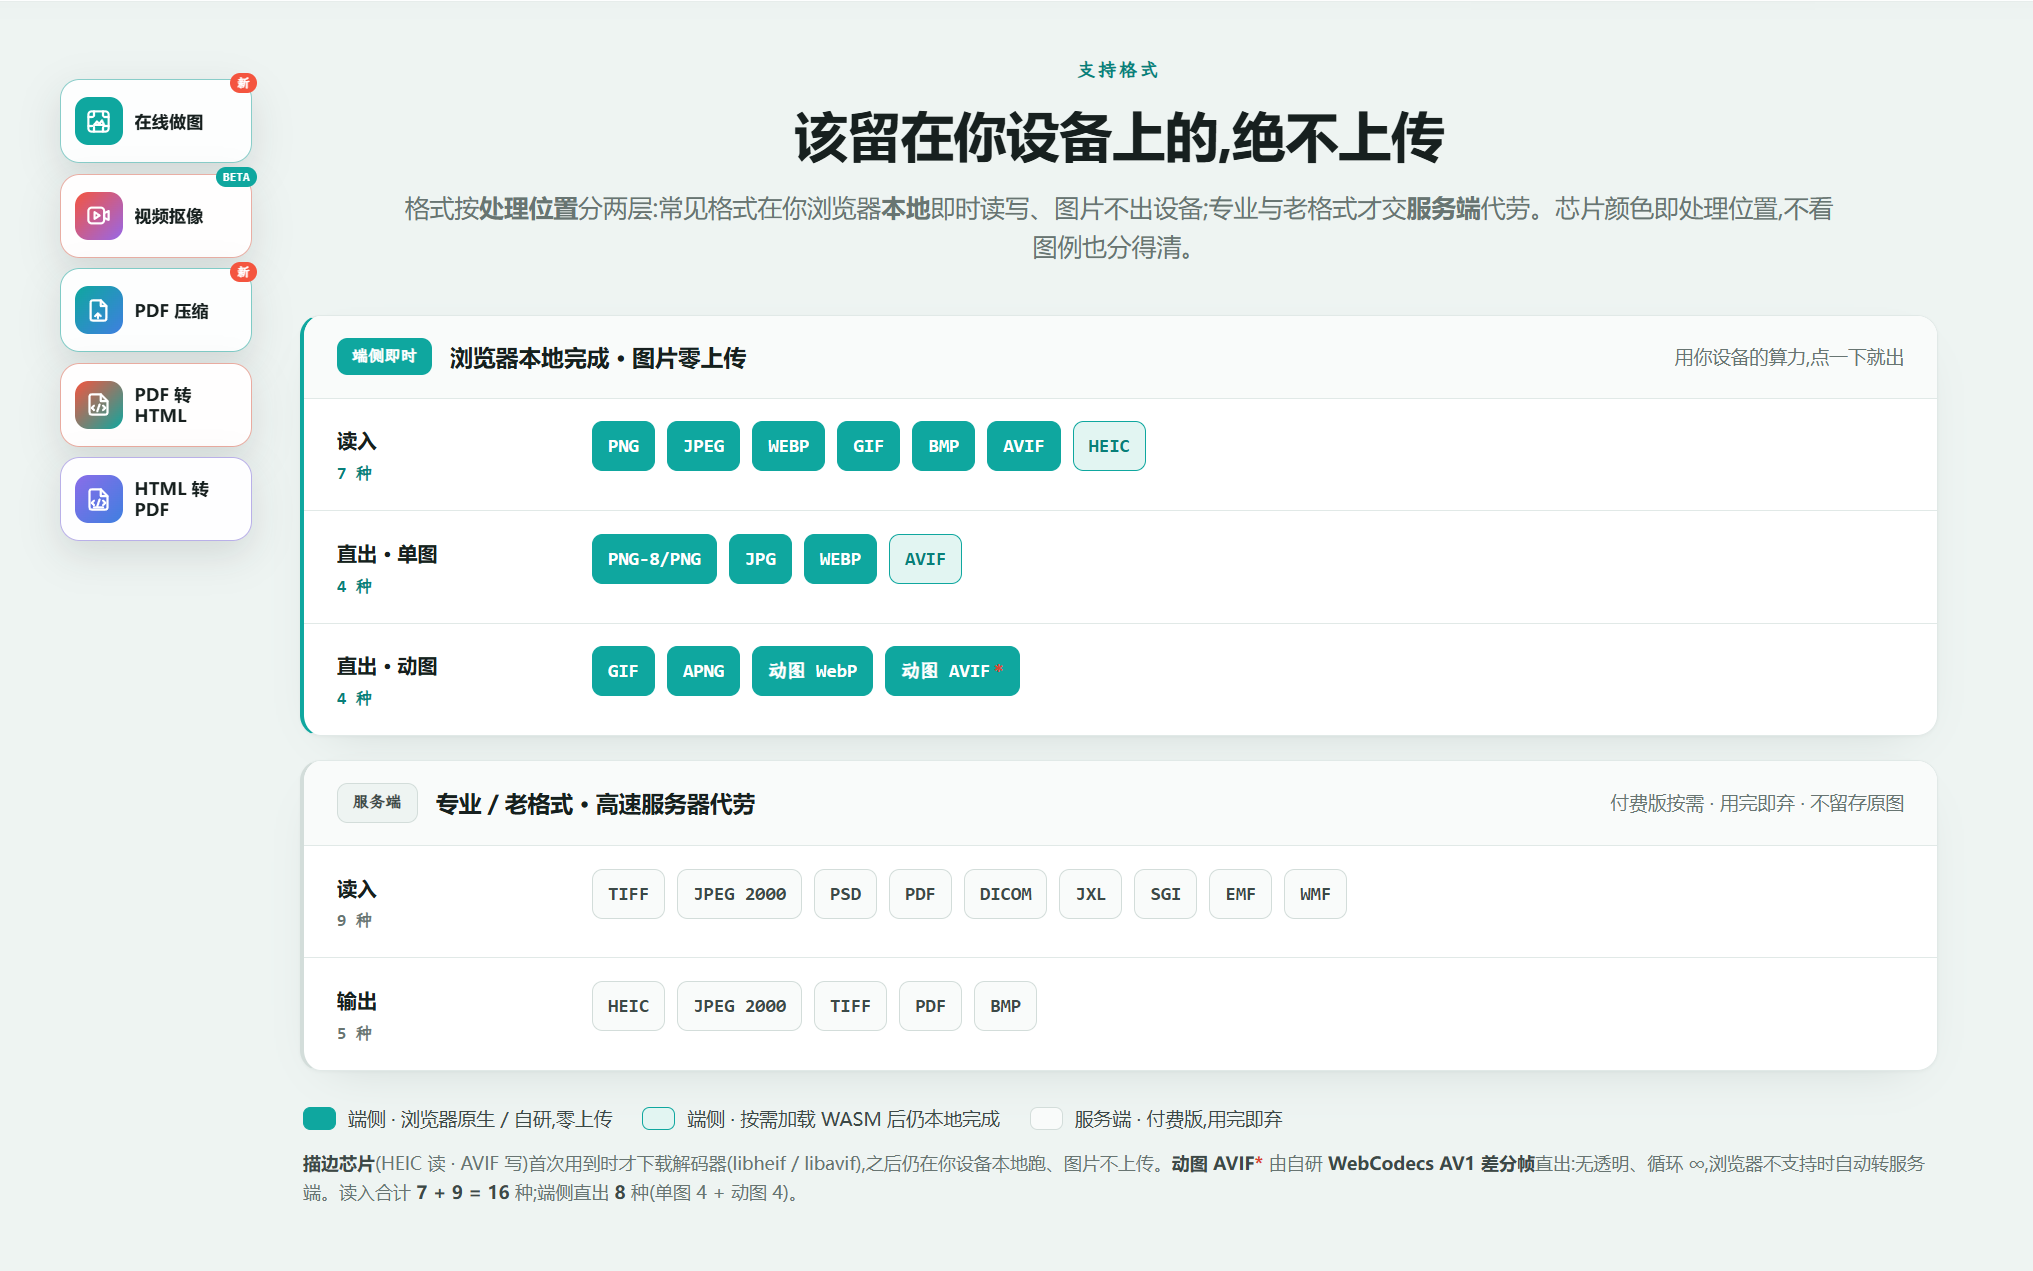Click the 新 badge on 在线做图 card

click(243, 83)
